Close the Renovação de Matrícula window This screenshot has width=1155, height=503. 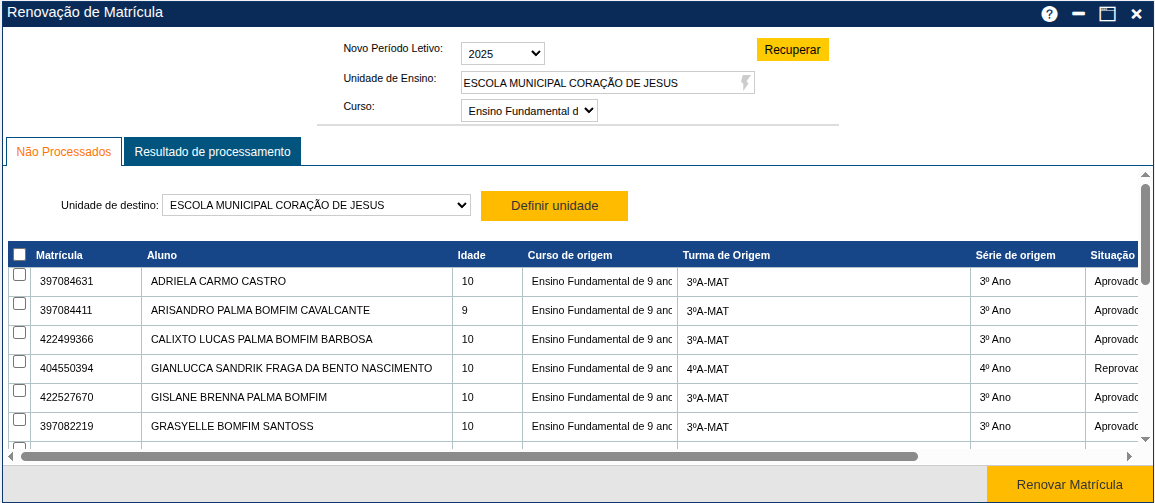click(x=1136, y=14)
